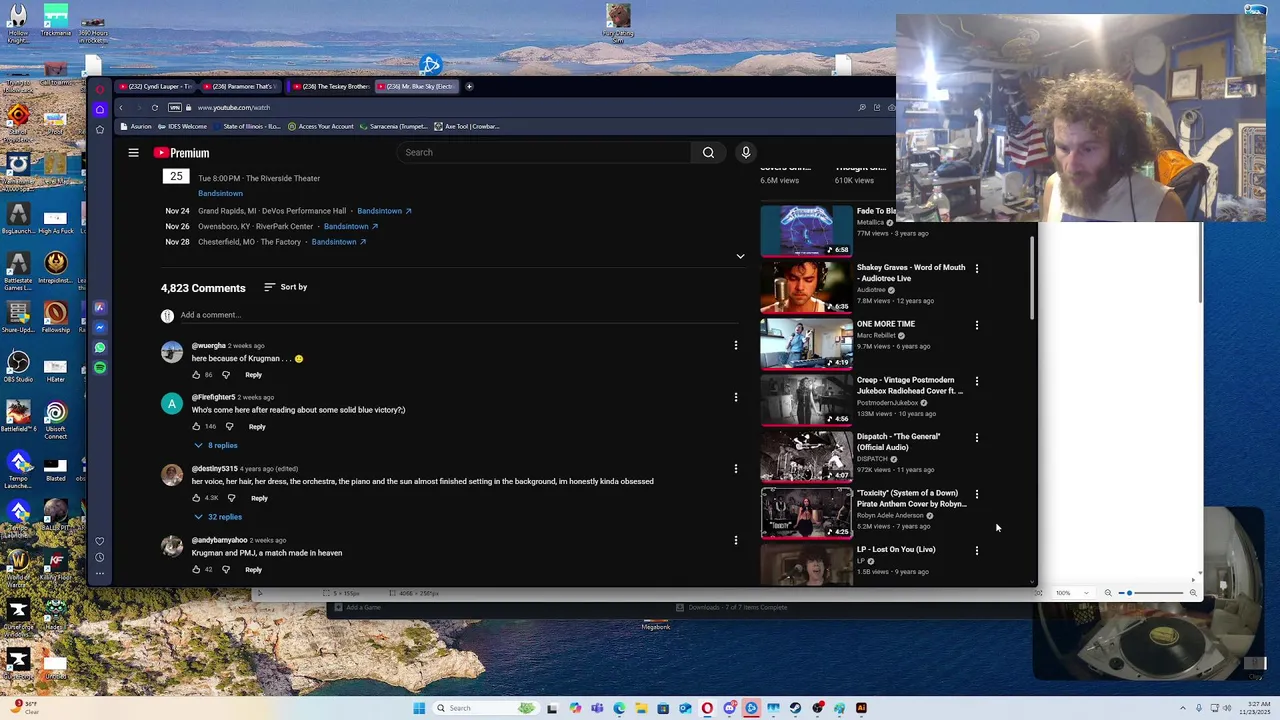
Task: Open Aria AI icon in Opera sidebar
Action: (100, 307)
